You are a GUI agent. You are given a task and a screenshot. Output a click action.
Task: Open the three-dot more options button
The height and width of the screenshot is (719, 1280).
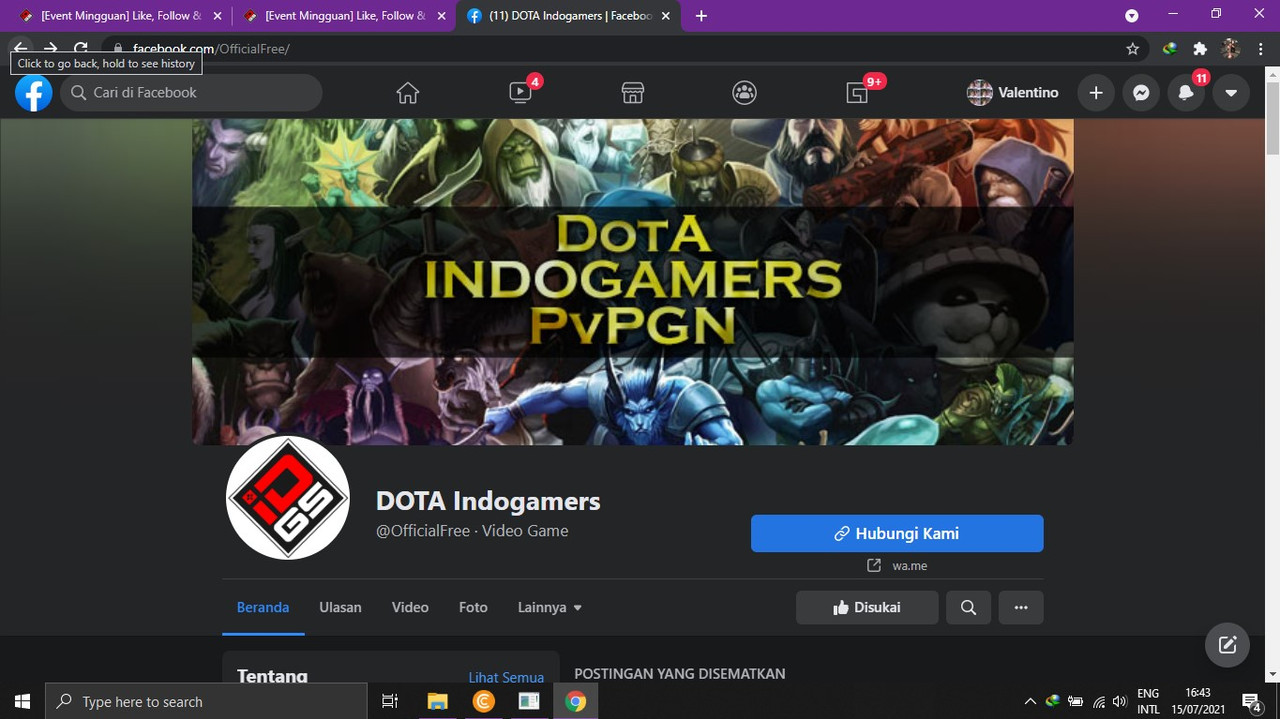[x=1021, y=607]
